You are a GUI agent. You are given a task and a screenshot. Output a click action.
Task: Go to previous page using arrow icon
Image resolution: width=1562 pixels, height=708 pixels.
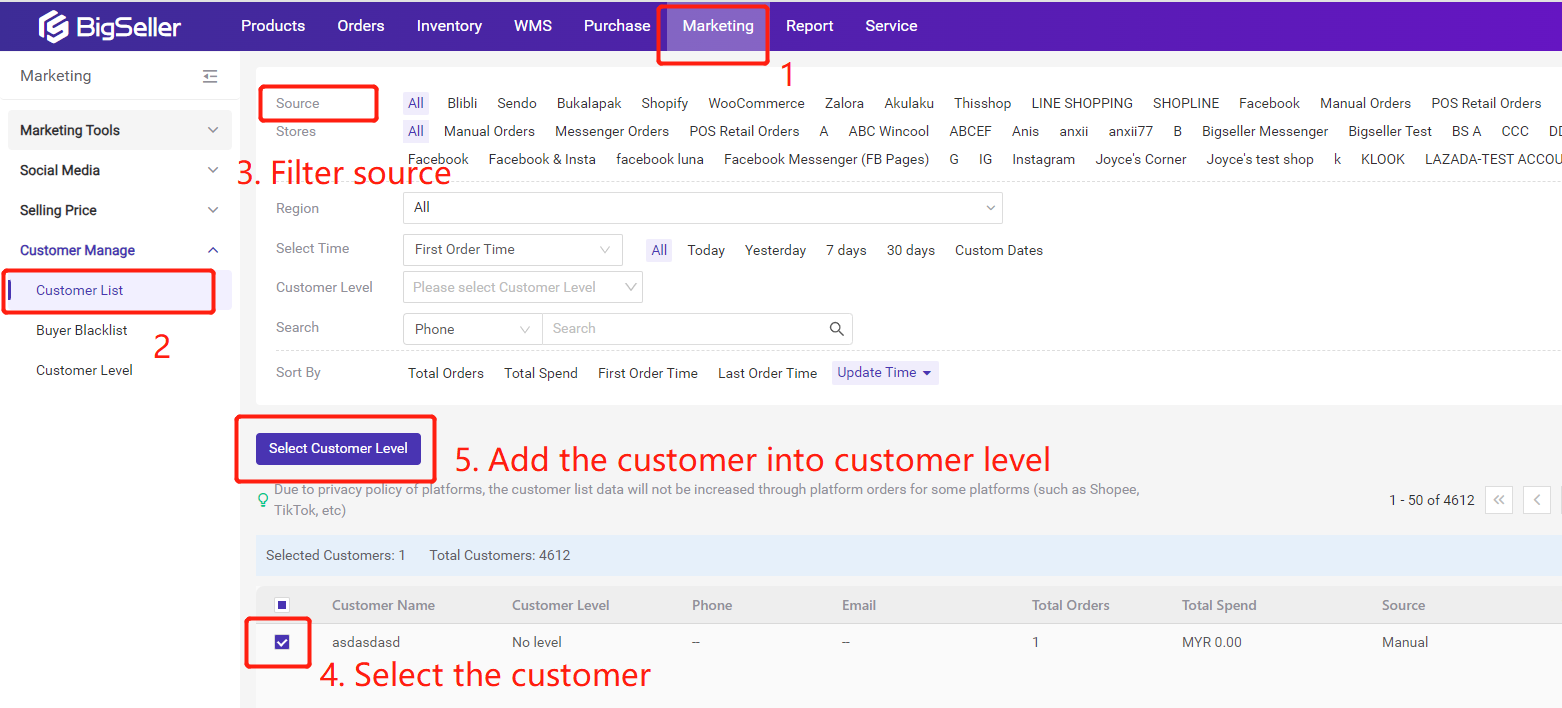click(x=1536, y=499)
